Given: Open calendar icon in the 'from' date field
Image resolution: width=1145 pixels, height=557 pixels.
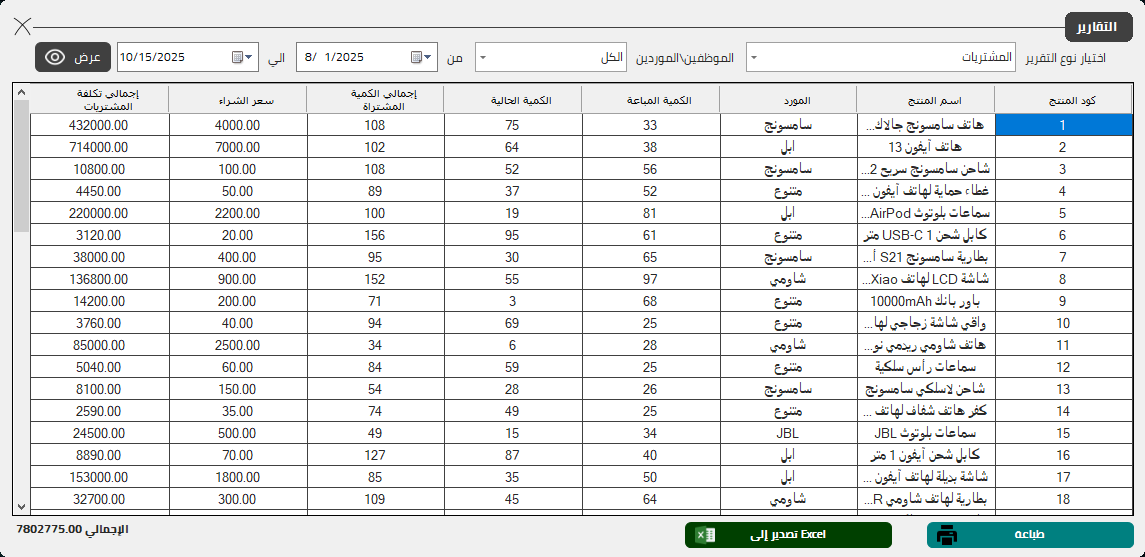Looking at the screenshot, I should pyautogui.click(x=416, y=57).
